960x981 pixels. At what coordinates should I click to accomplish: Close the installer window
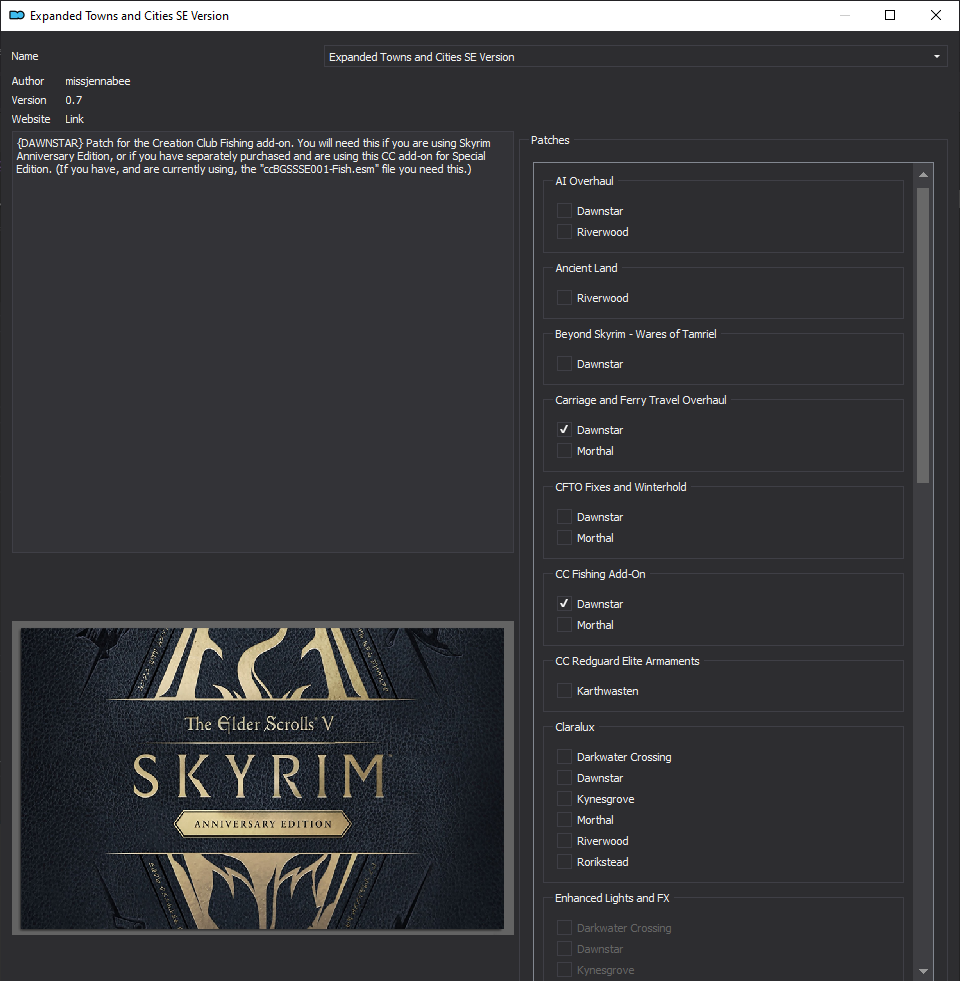pos(936,15)
